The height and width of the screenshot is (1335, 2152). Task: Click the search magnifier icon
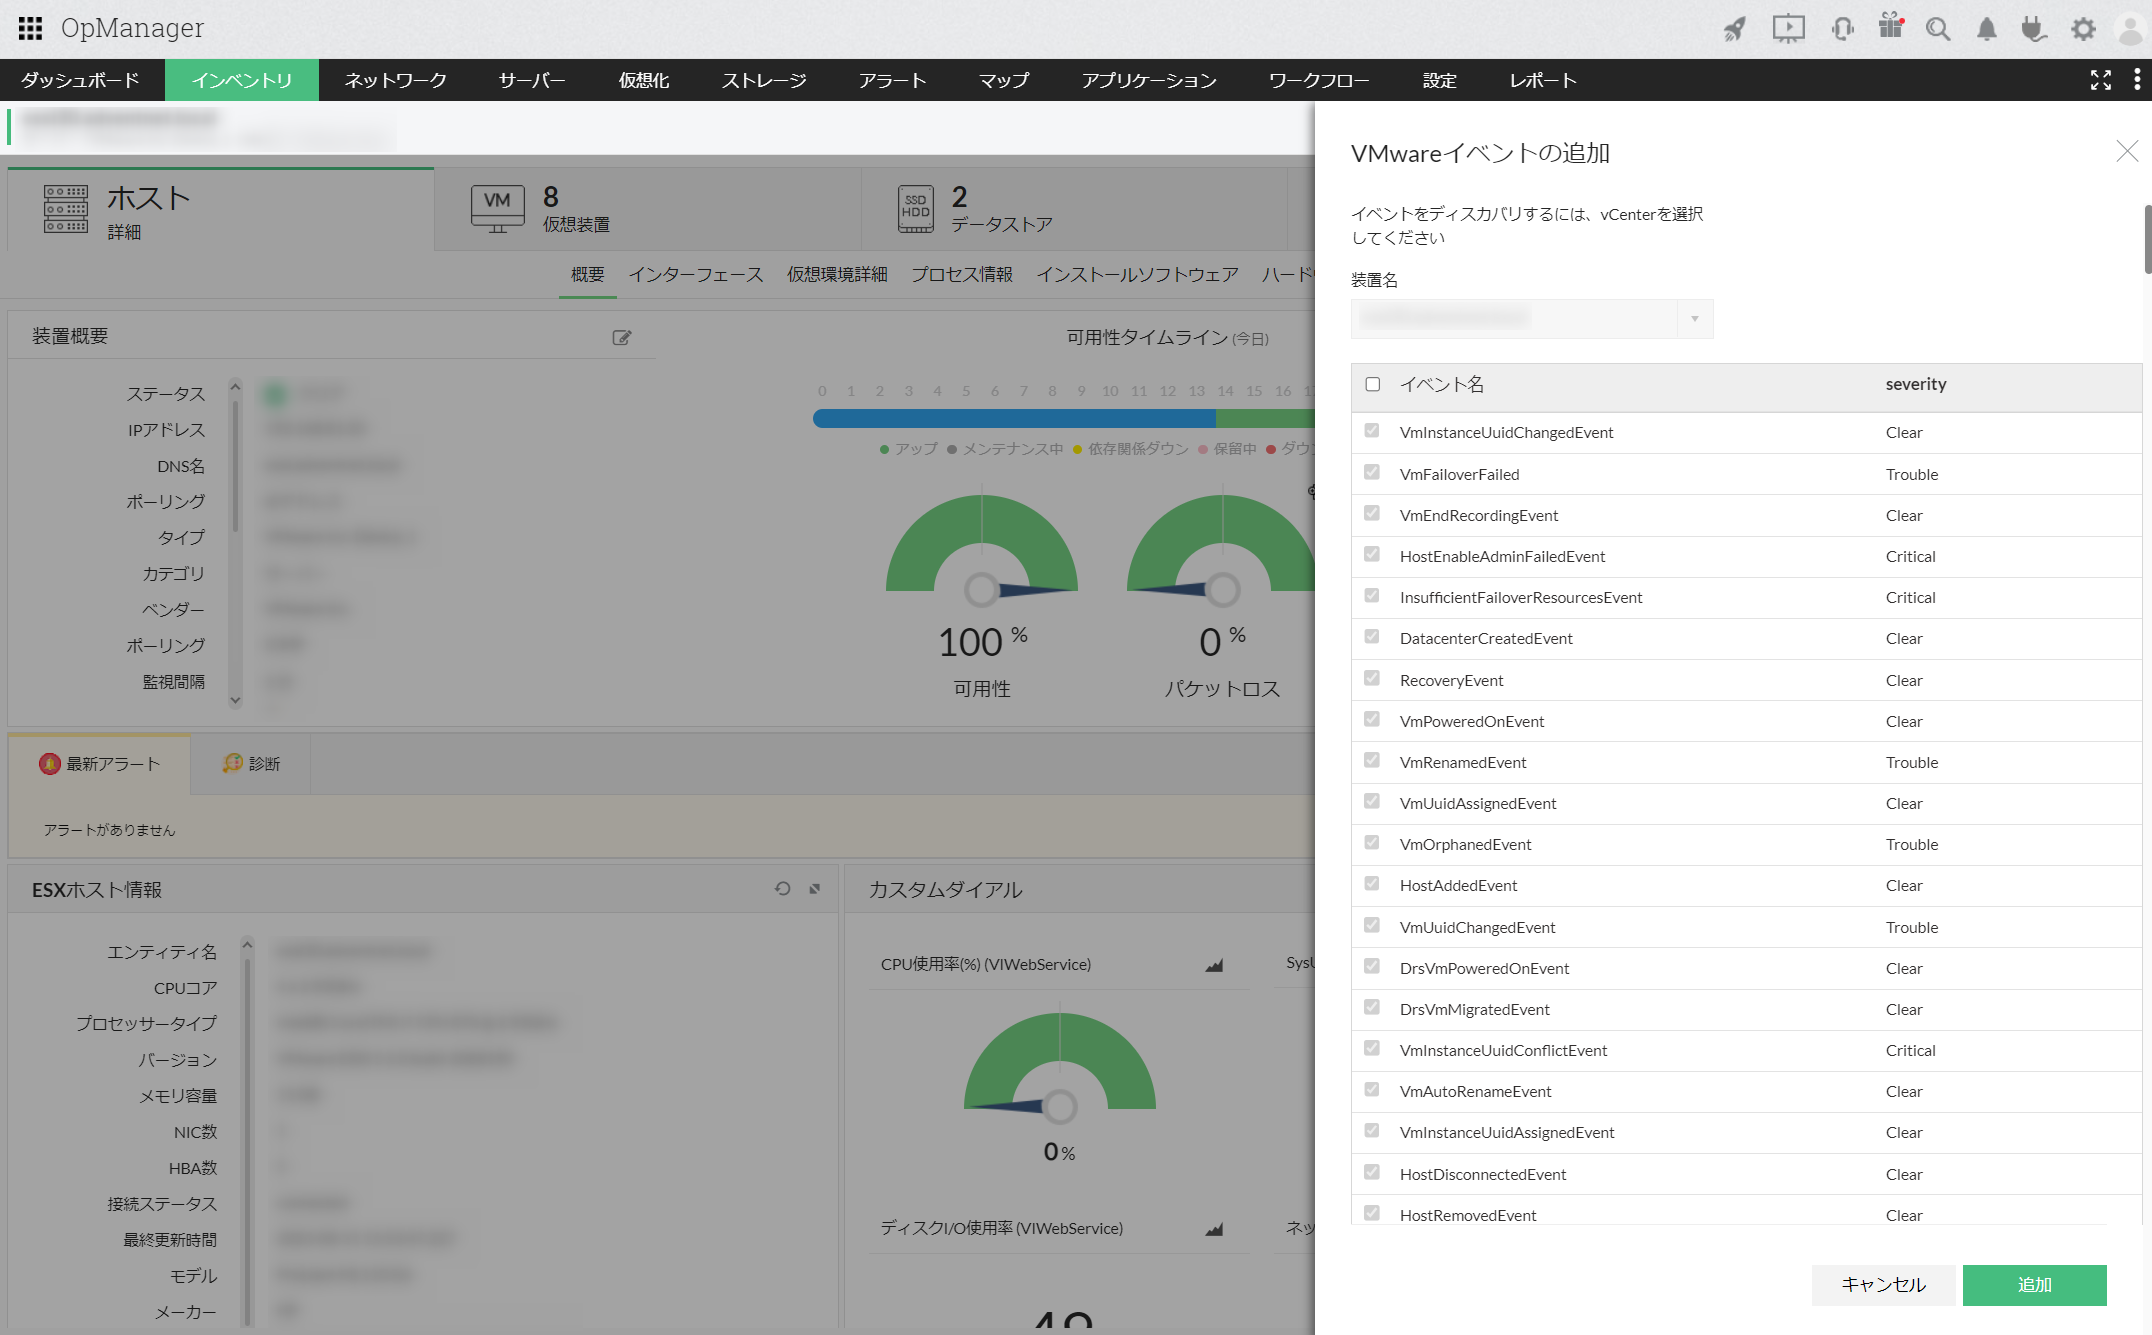[x=1938, y=29]
